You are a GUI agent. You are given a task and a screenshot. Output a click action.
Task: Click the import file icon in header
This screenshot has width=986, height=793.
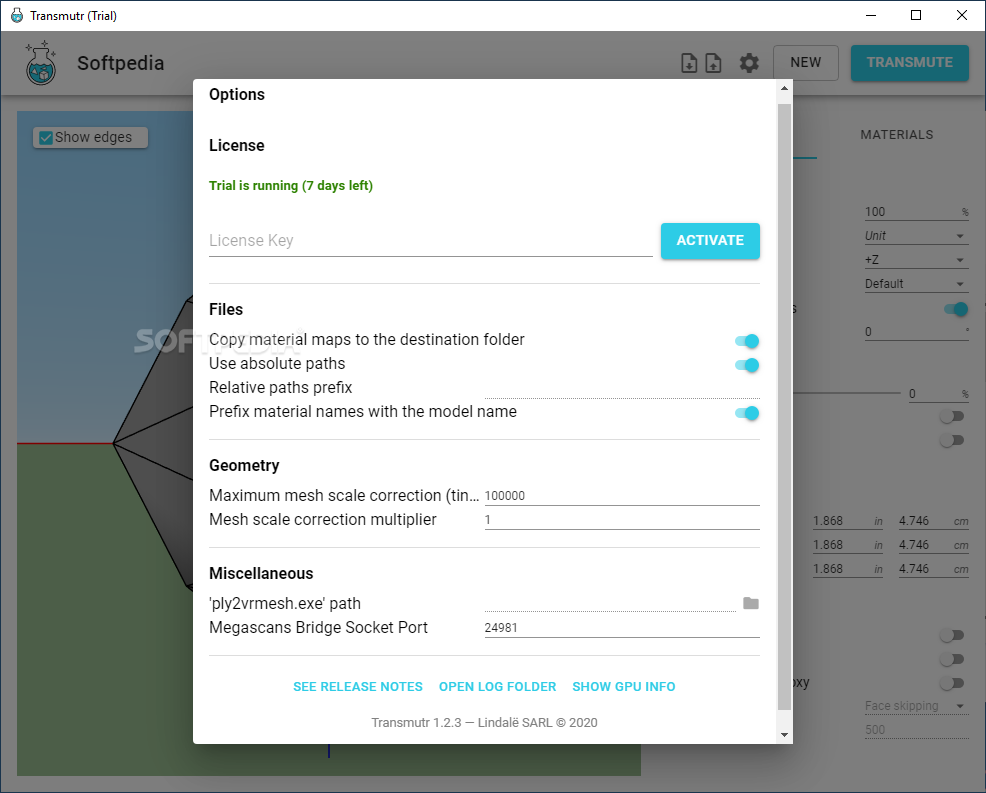689,63
